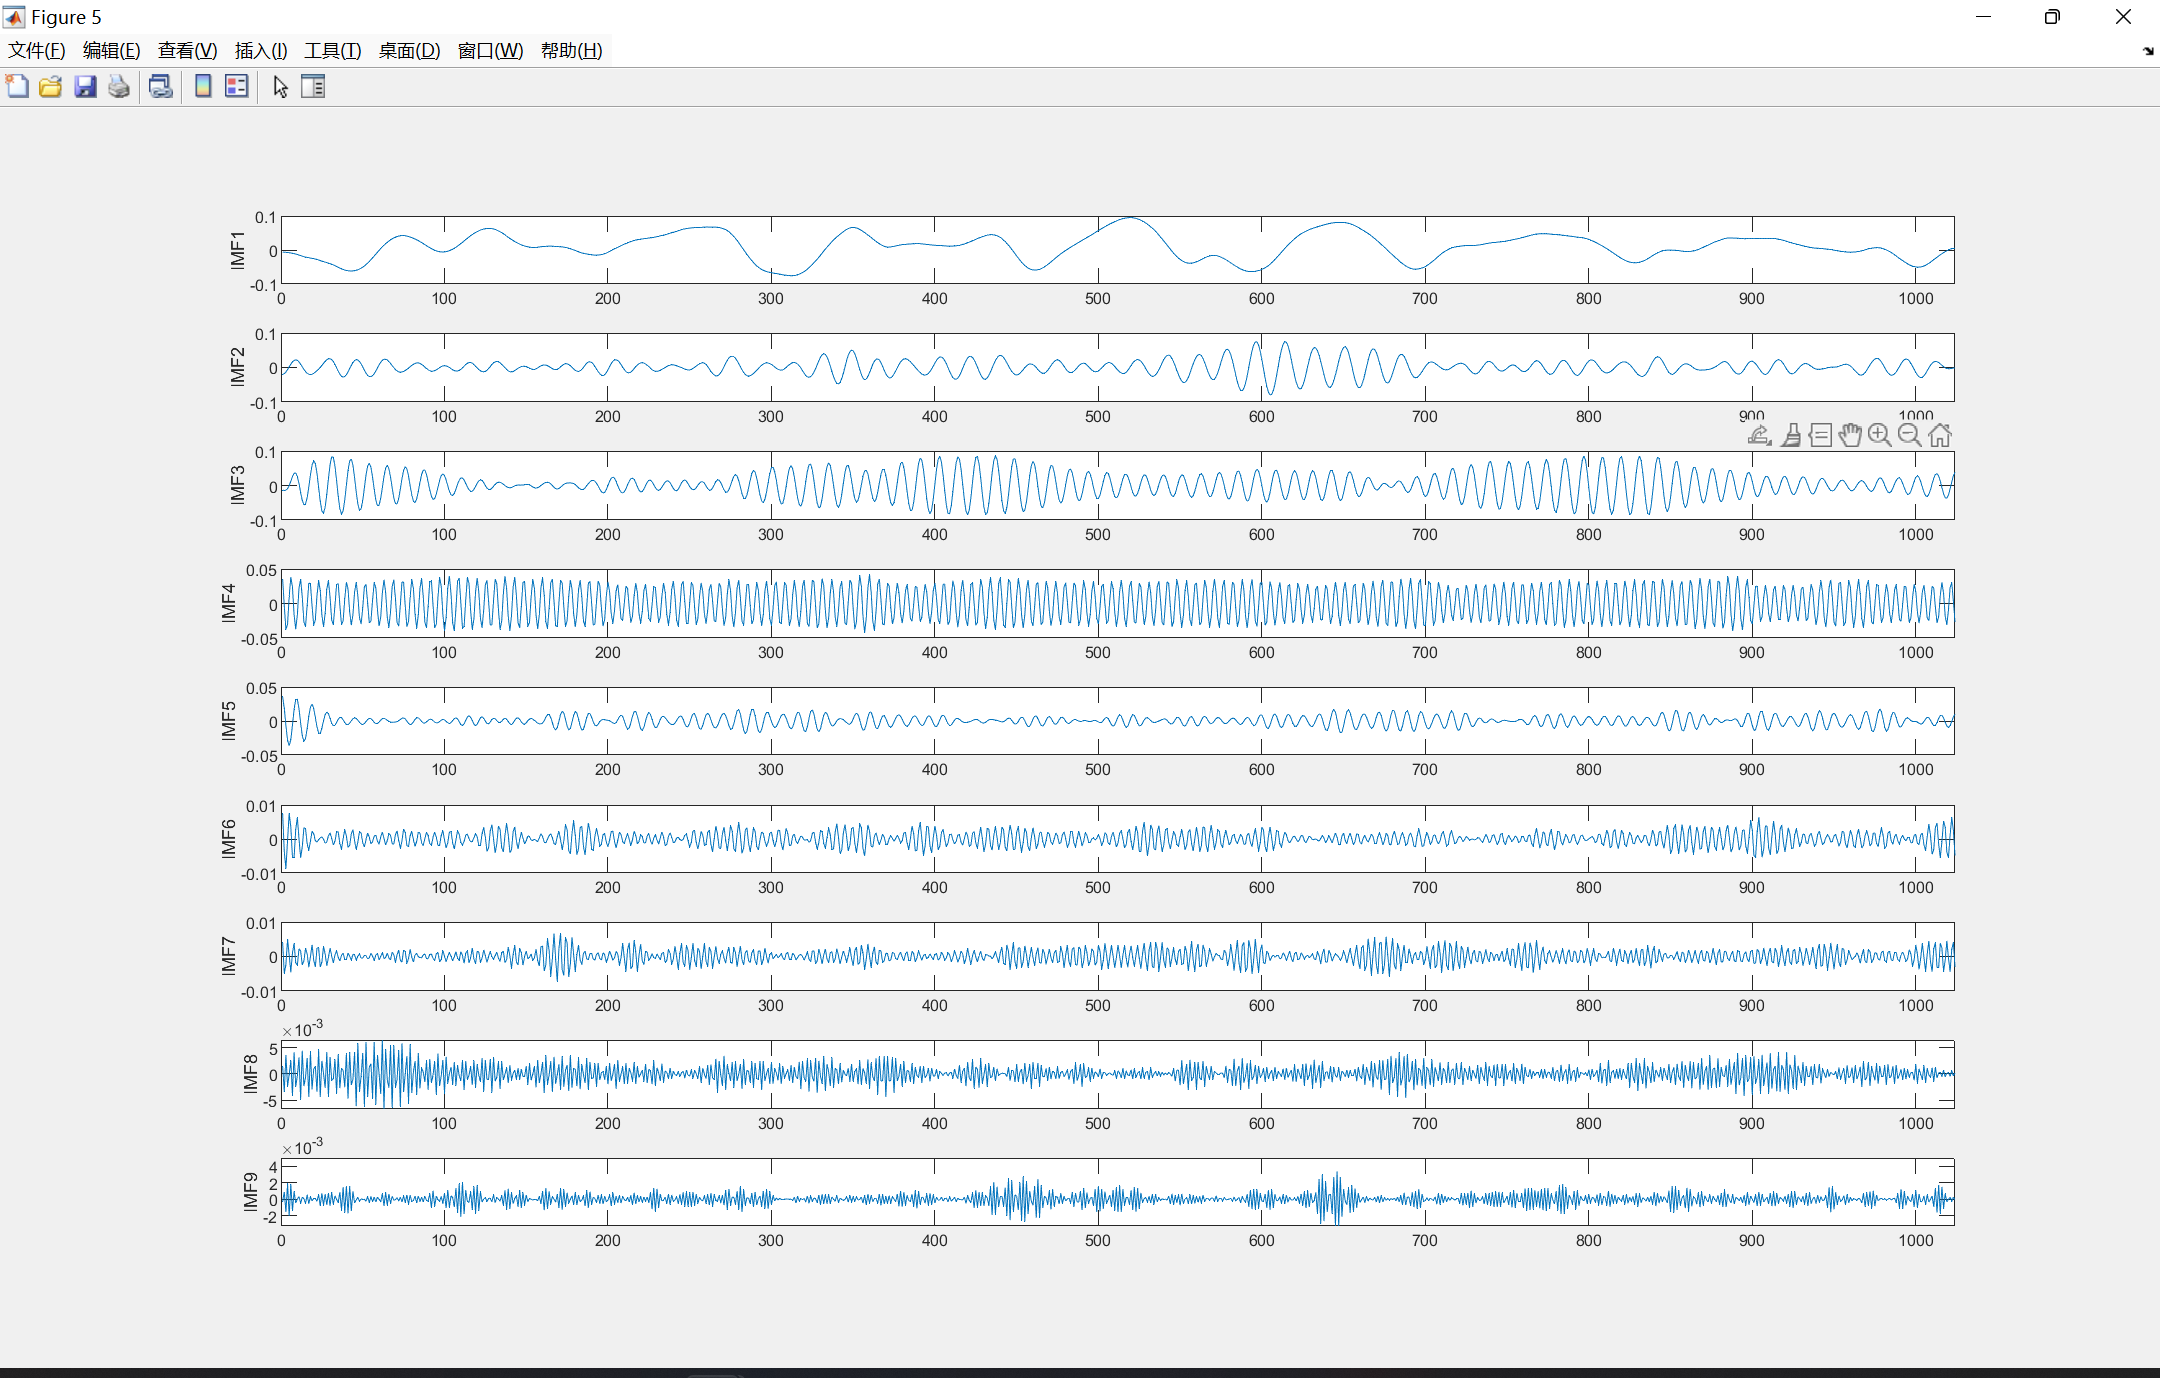Screen dimensions: 2160x1378
Task: Activate the Pan hand tool
Action: tap(1850, 436)
